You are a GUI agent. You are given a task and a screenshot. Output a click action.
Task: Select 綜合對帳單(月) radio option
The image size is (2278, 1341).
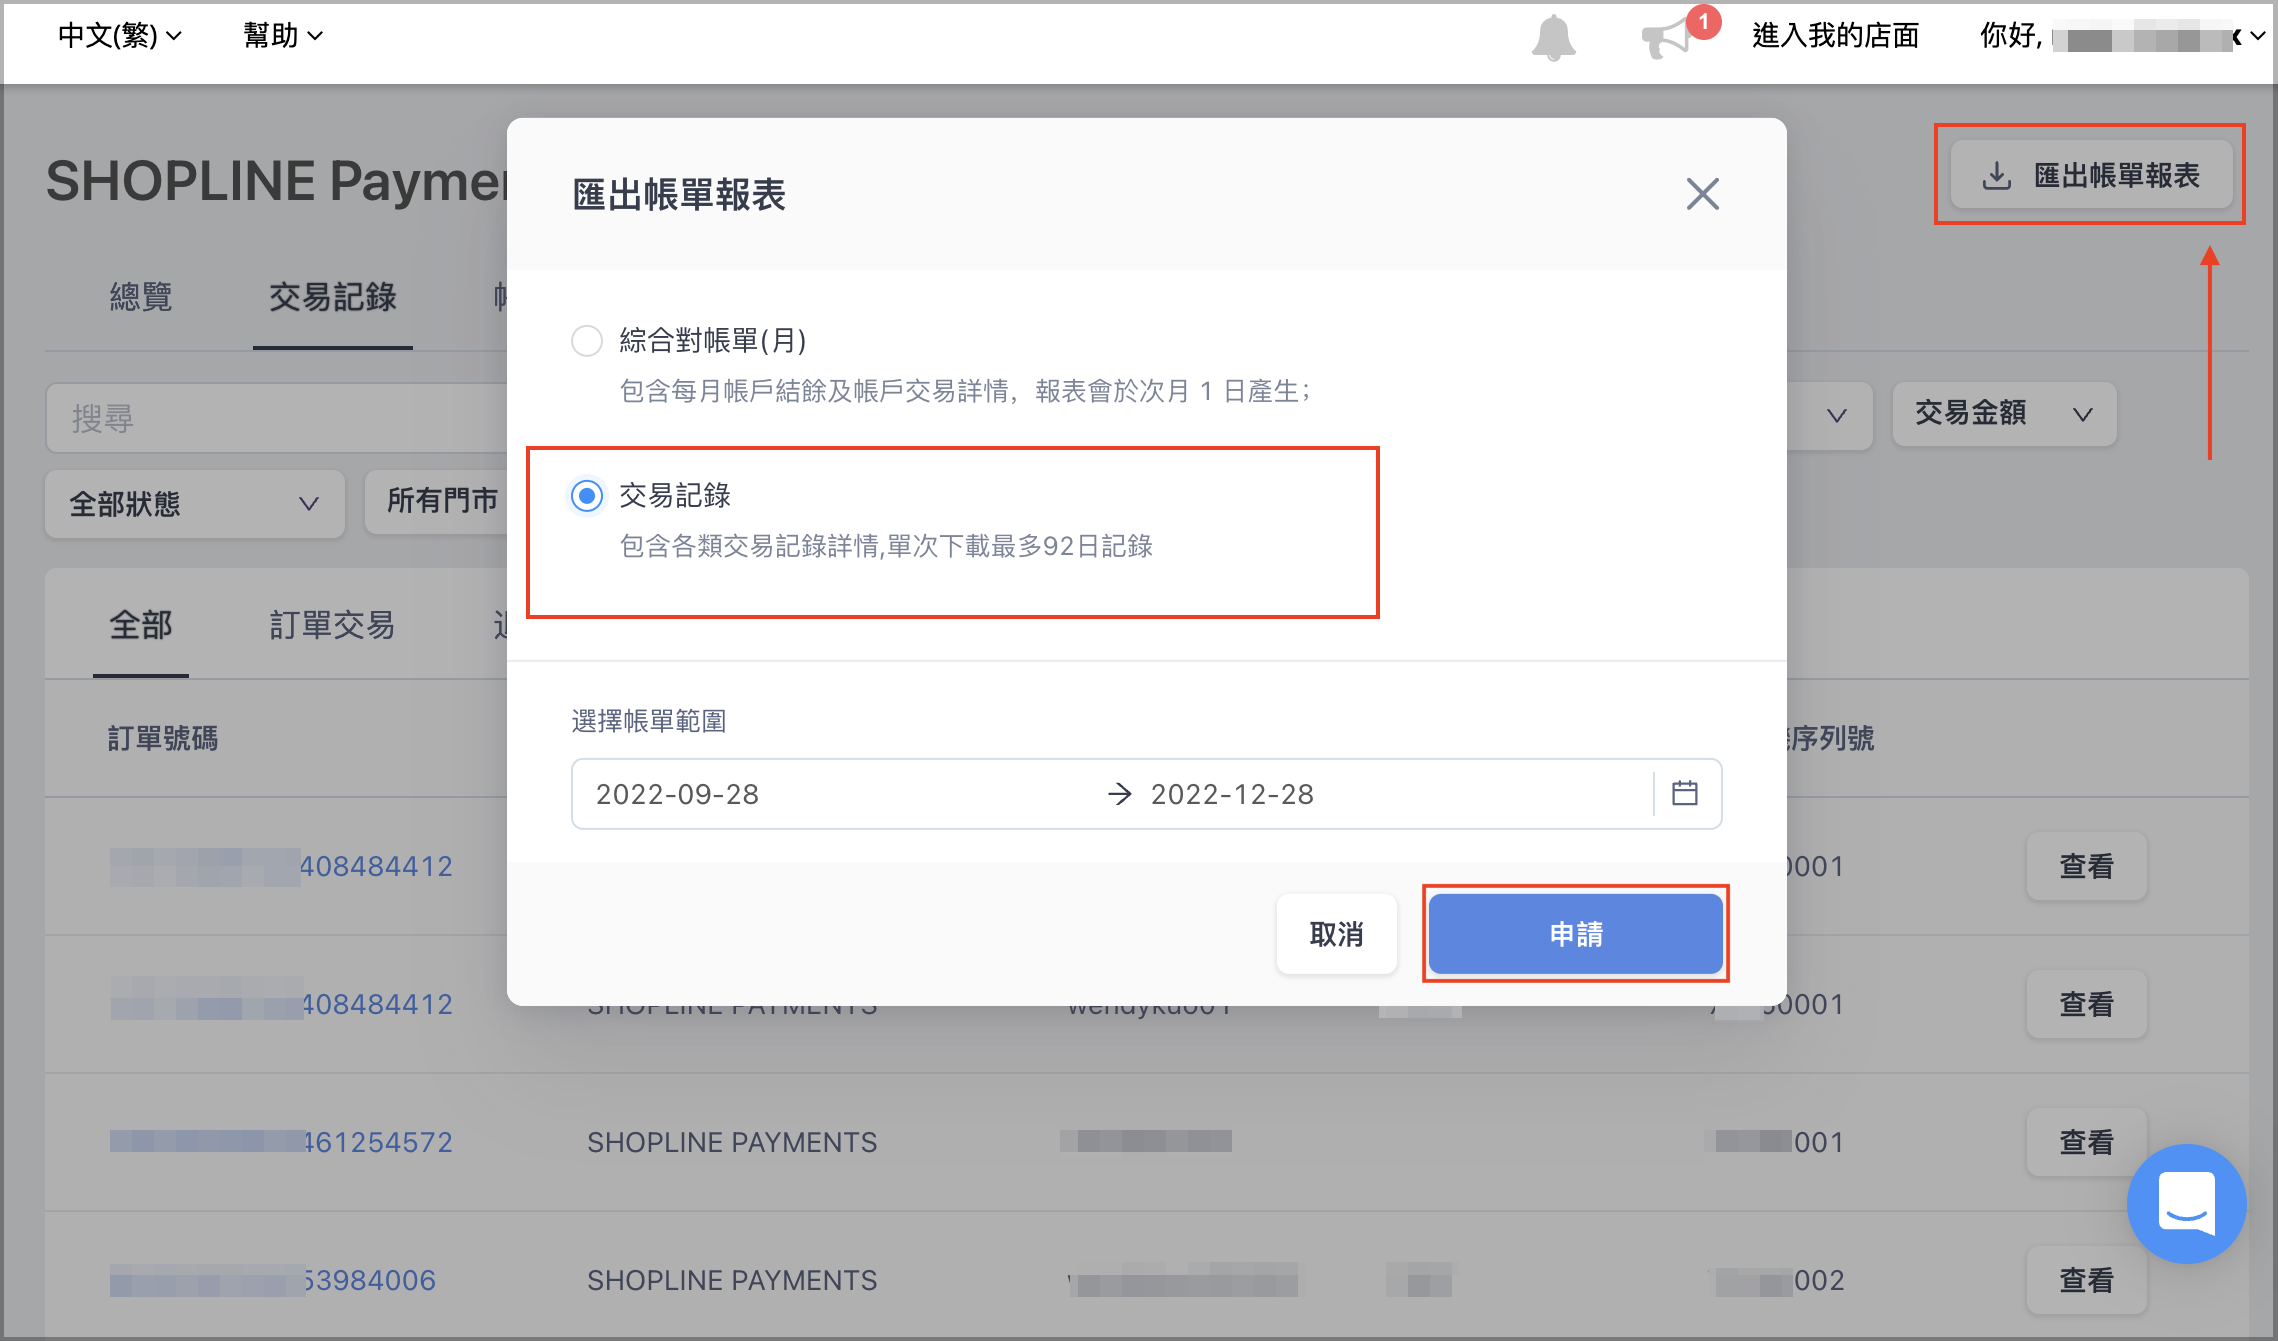coord(587,341)
